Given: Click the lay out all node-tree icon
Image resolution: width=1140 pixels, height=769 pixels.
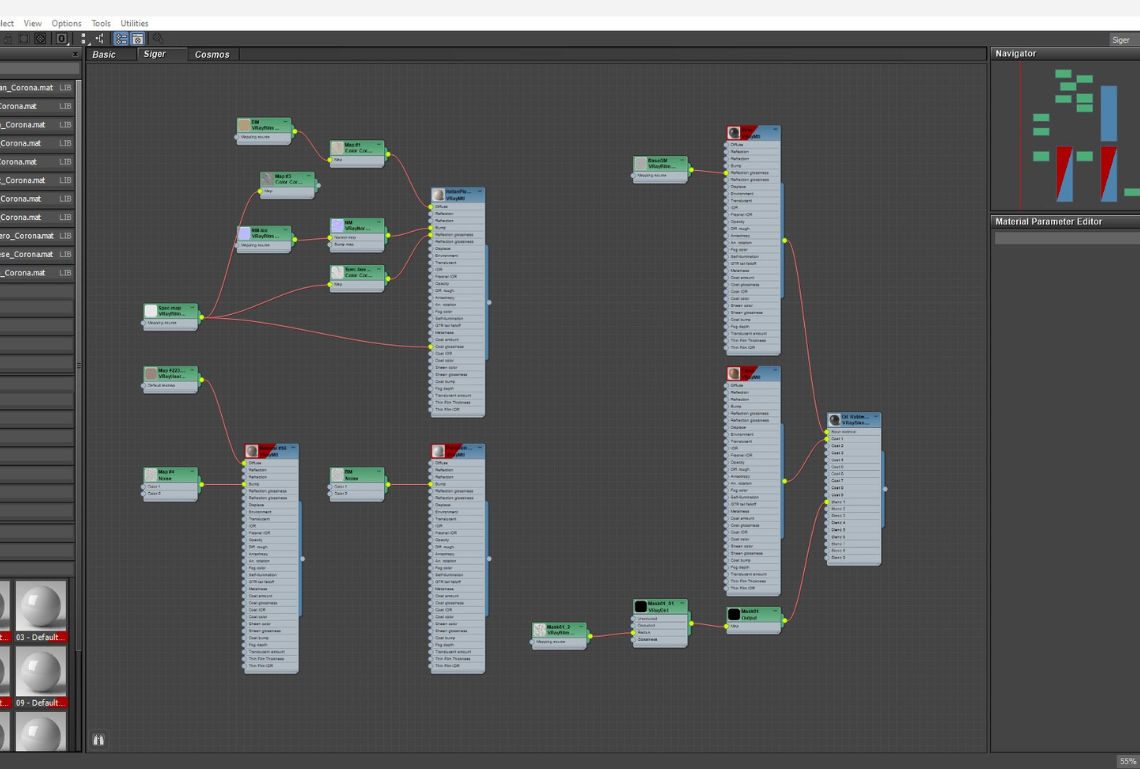Looking at the screenshot, I should (x=100, y=39).
